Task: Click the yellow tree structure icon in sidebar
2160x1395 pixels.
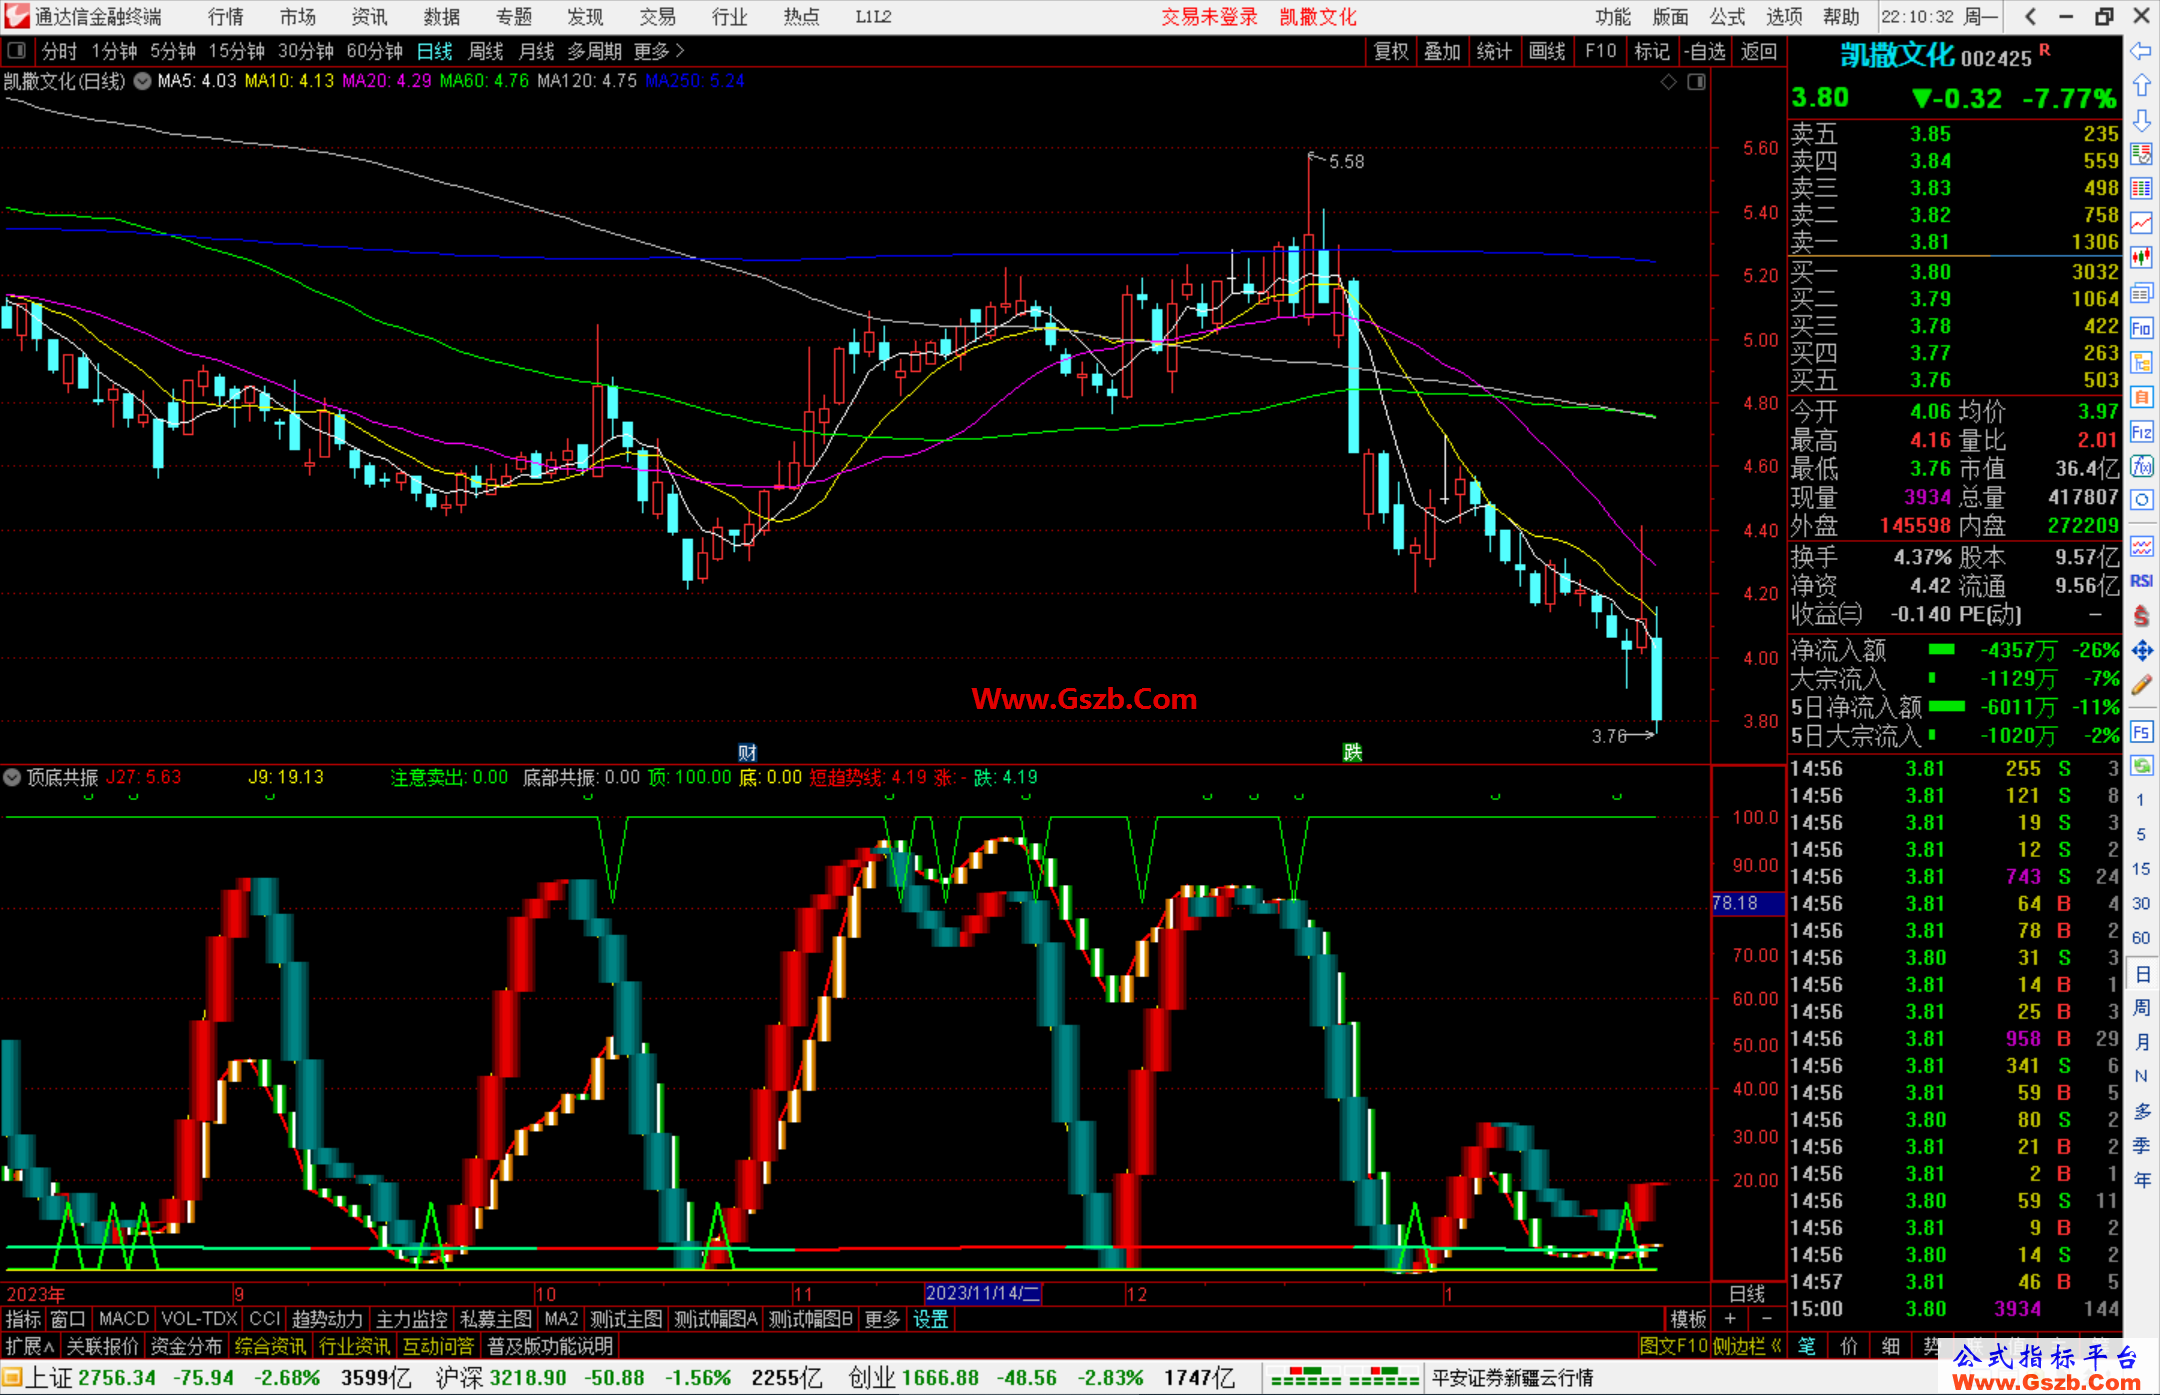Action: pos(2141,362)
